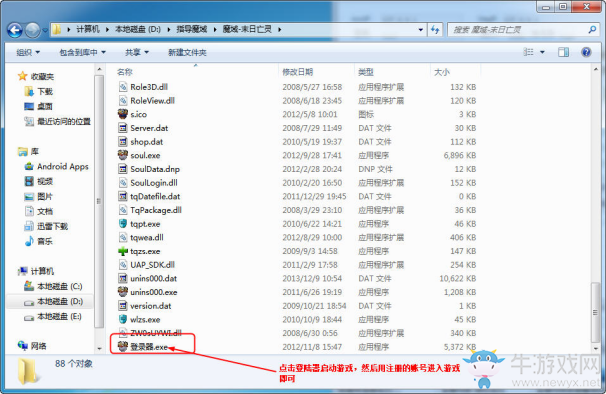Screen dimensions: 606x394
Task: Select the tqzs.exe green plus icon
Action: point(123,251)
